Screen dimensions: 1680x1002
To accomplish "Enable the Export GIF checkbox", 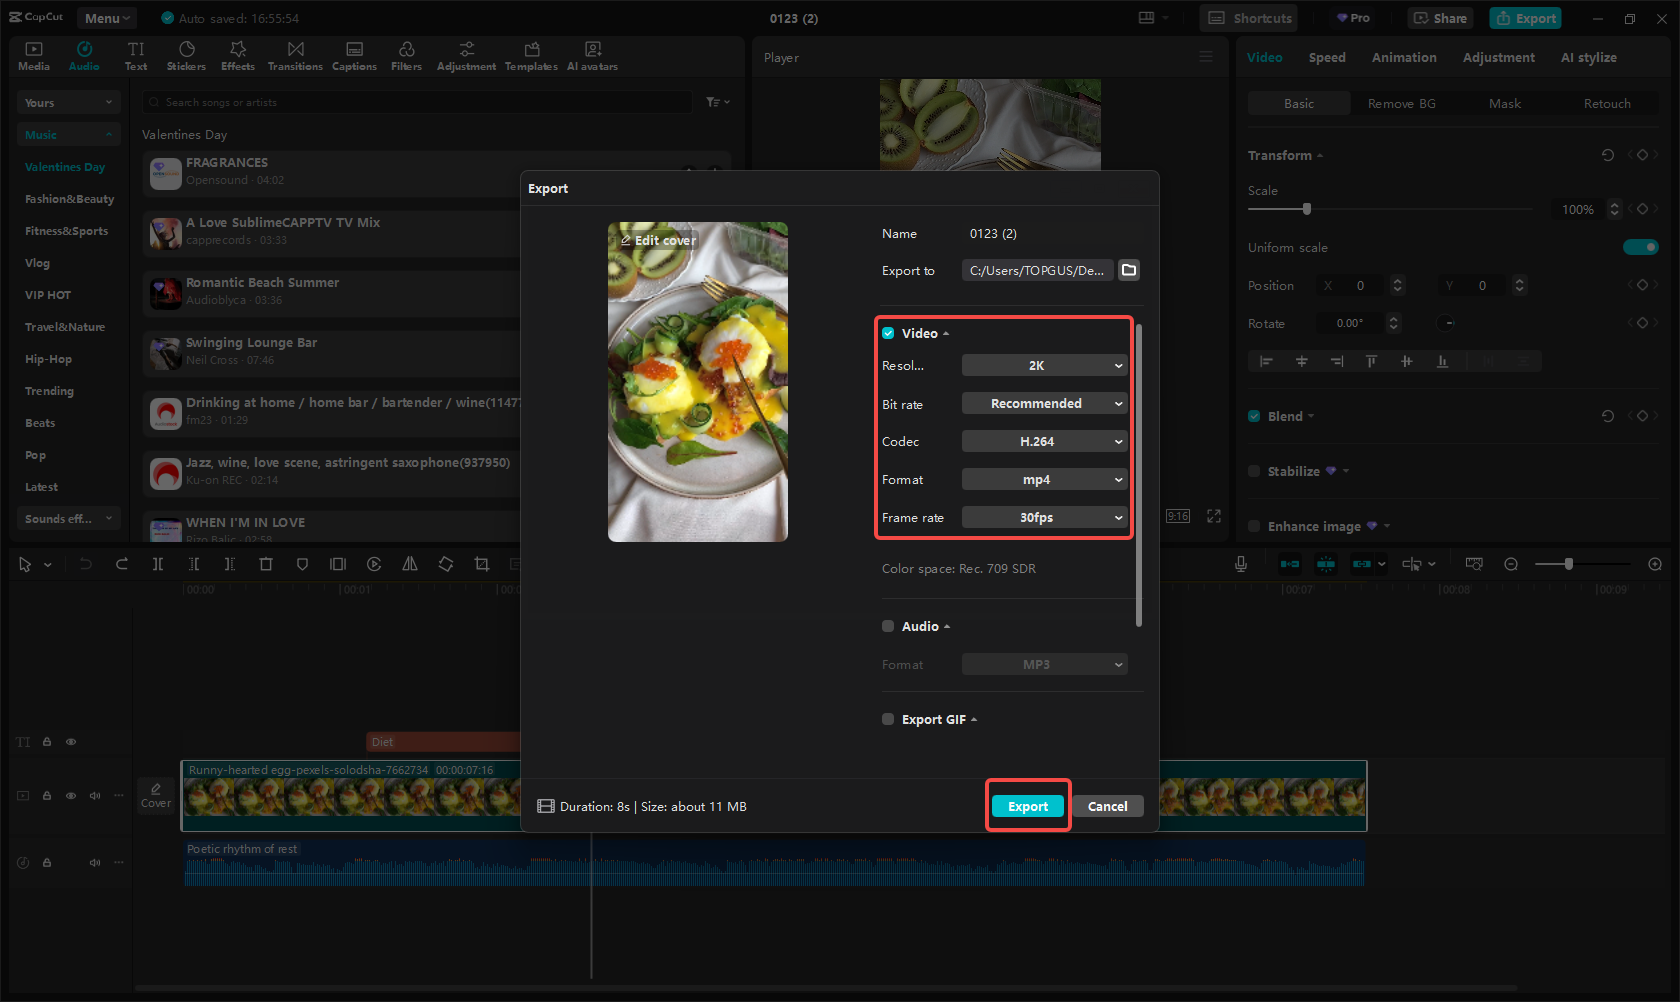I will pos(888,719).
